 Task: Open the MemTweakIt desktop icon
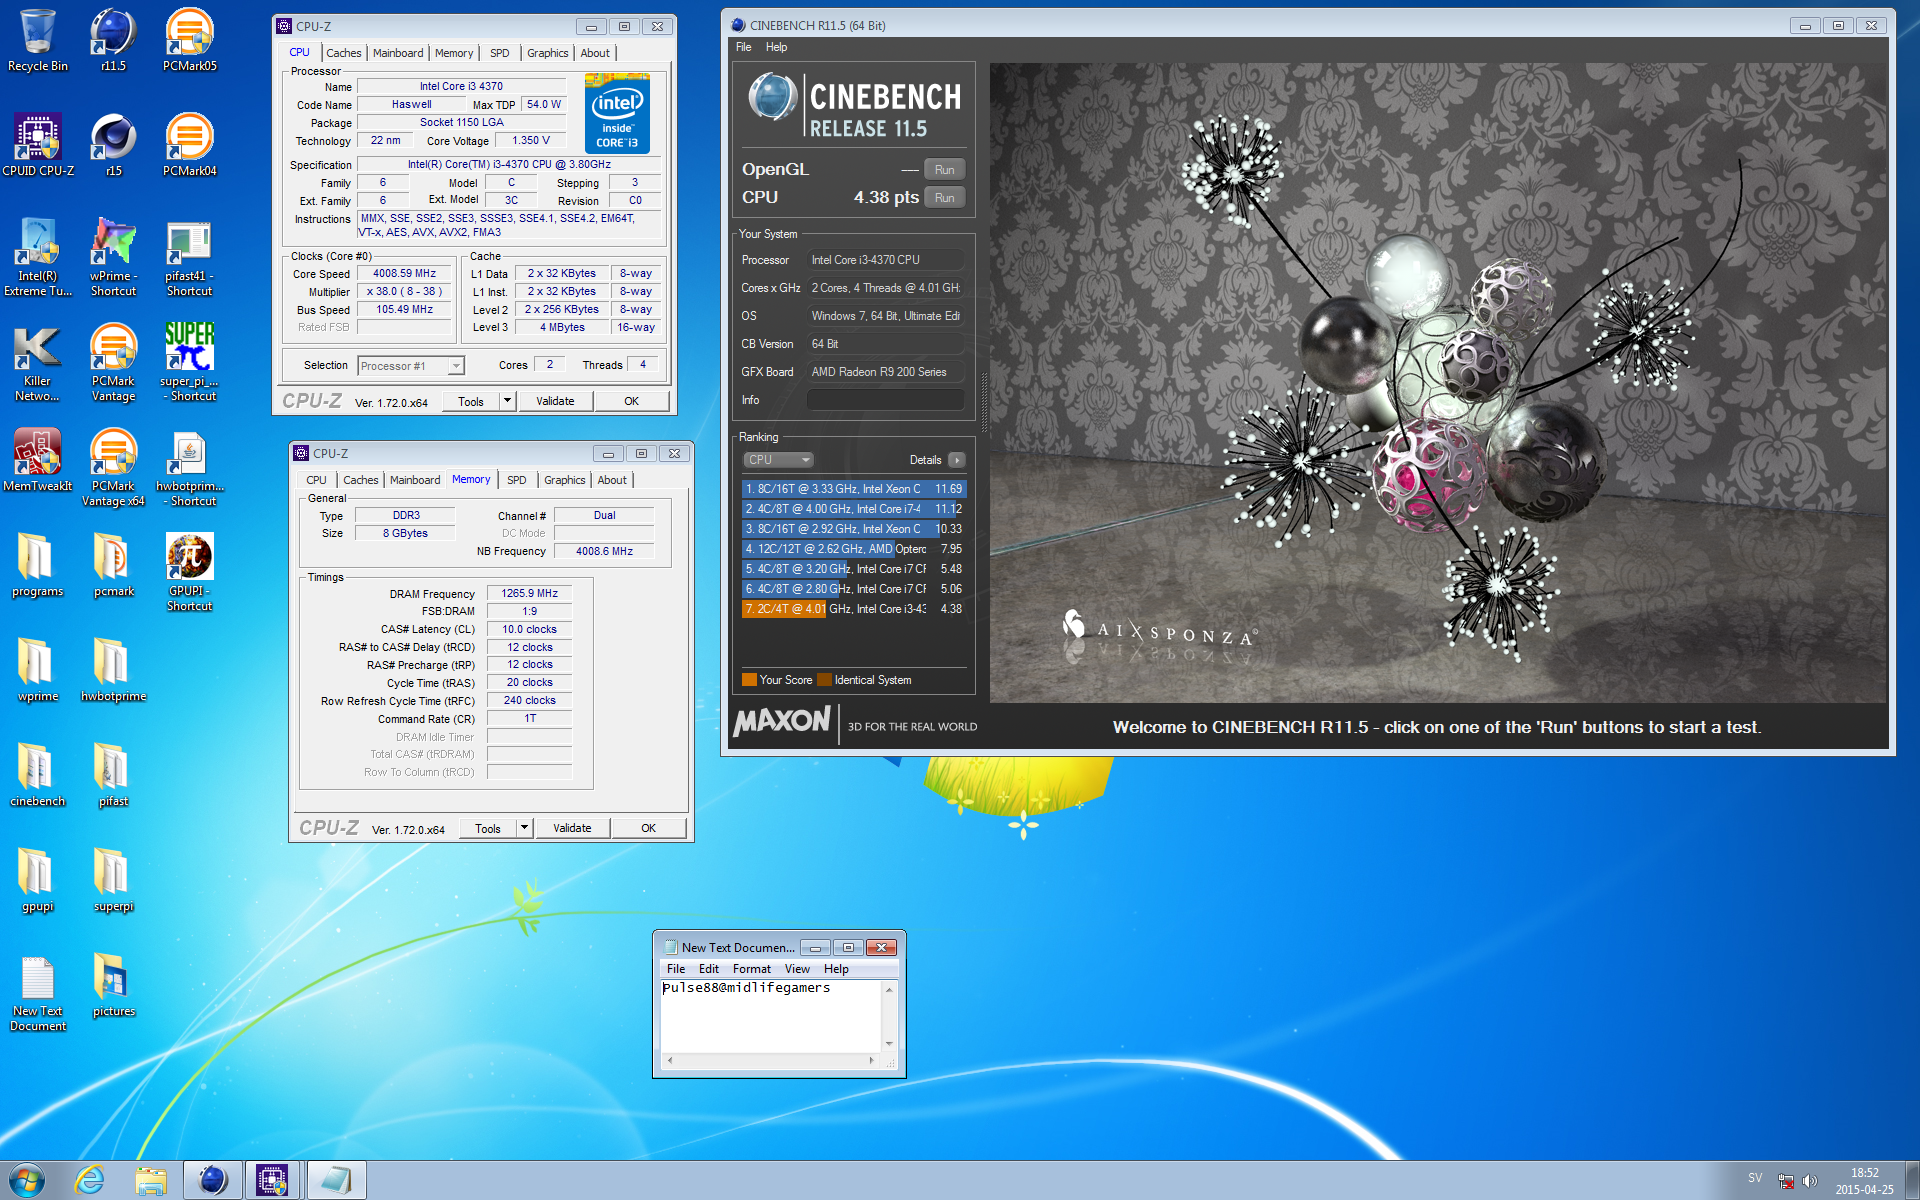click(x=37, y=460)
